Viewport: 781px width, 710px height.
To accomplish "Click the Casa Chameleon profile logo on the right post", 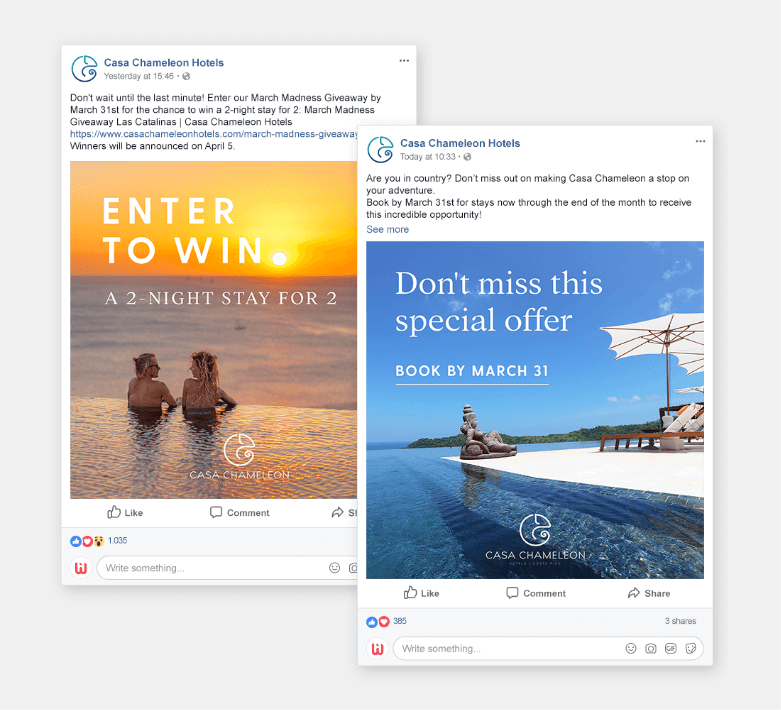I will 381,149.
